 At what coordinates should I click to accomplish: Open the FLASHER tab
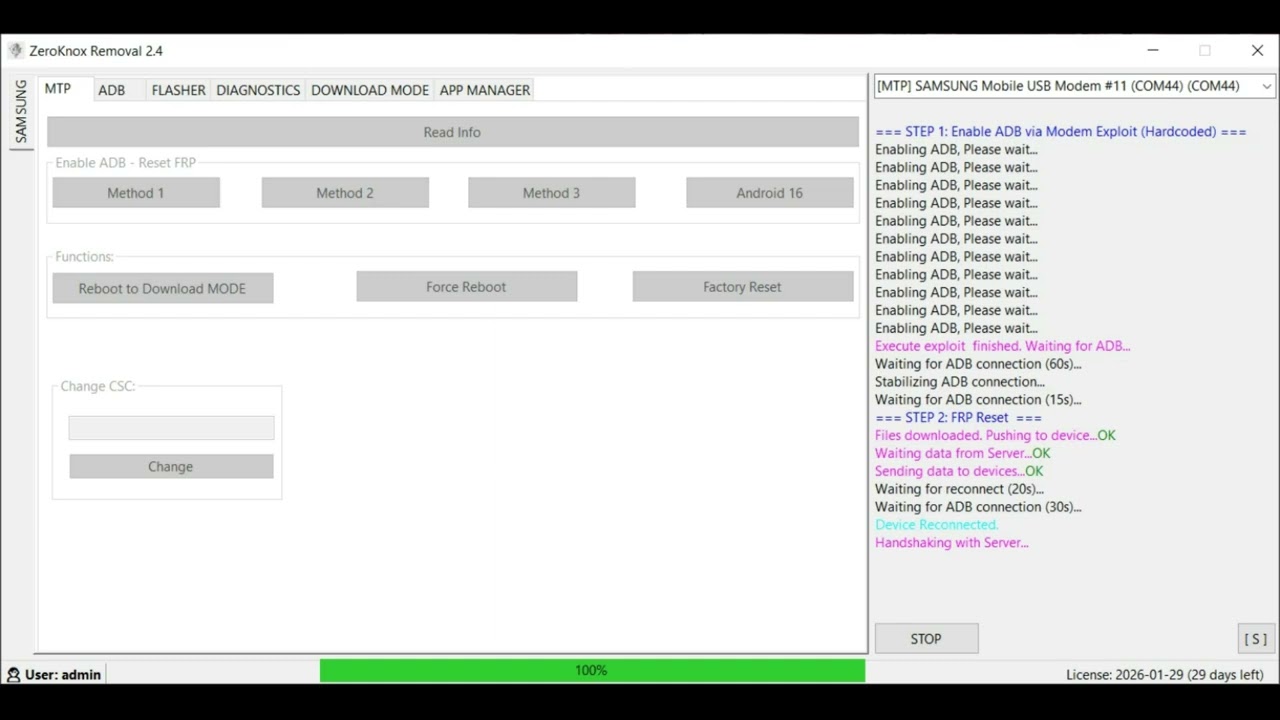pos(179,90)
